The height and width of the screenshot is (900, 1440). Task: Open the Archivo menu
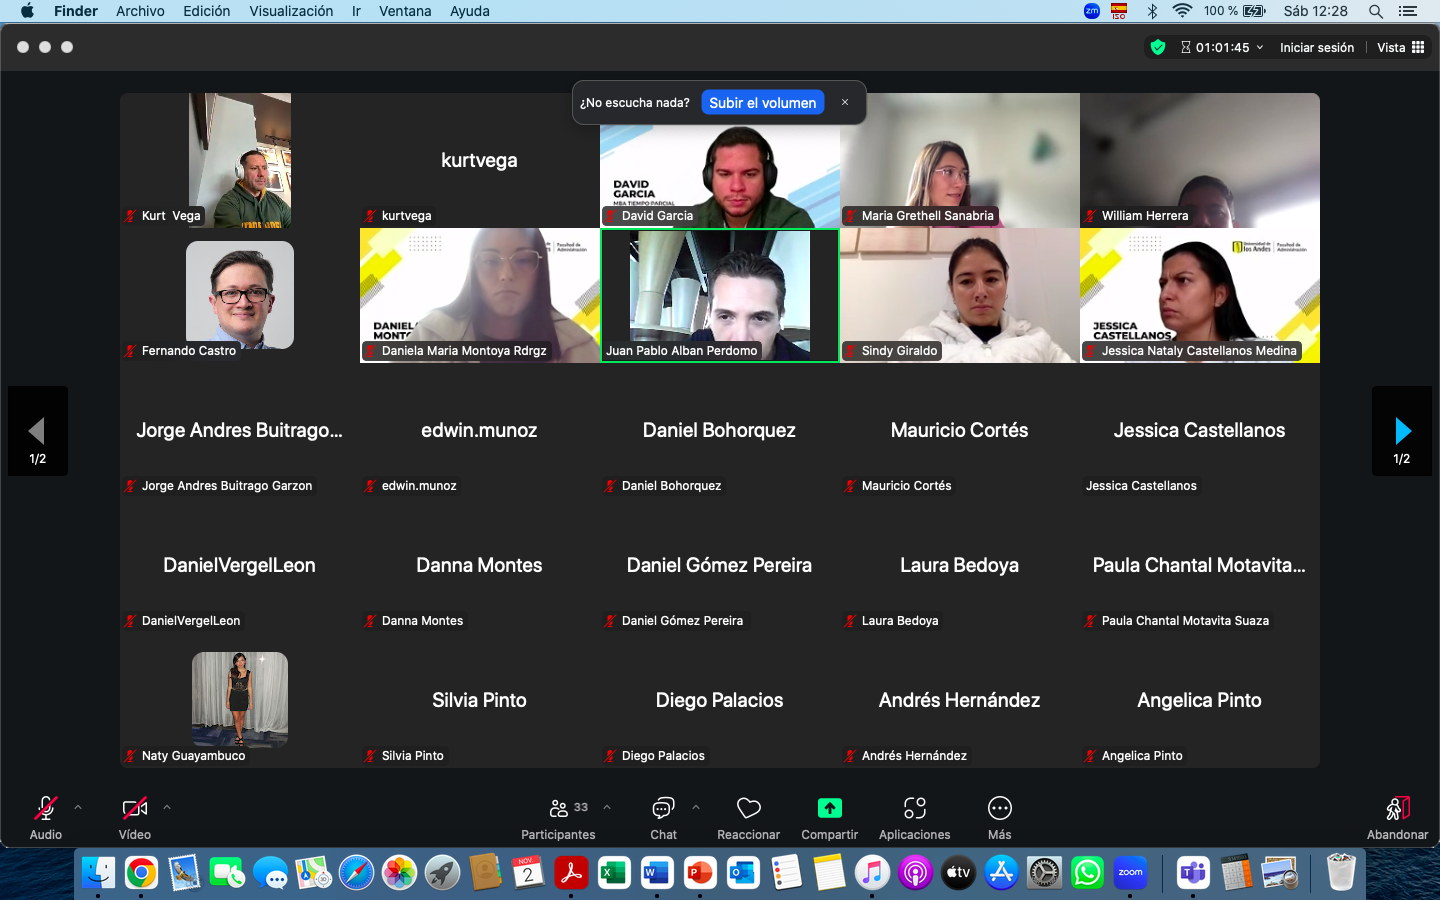click(140, 11)
